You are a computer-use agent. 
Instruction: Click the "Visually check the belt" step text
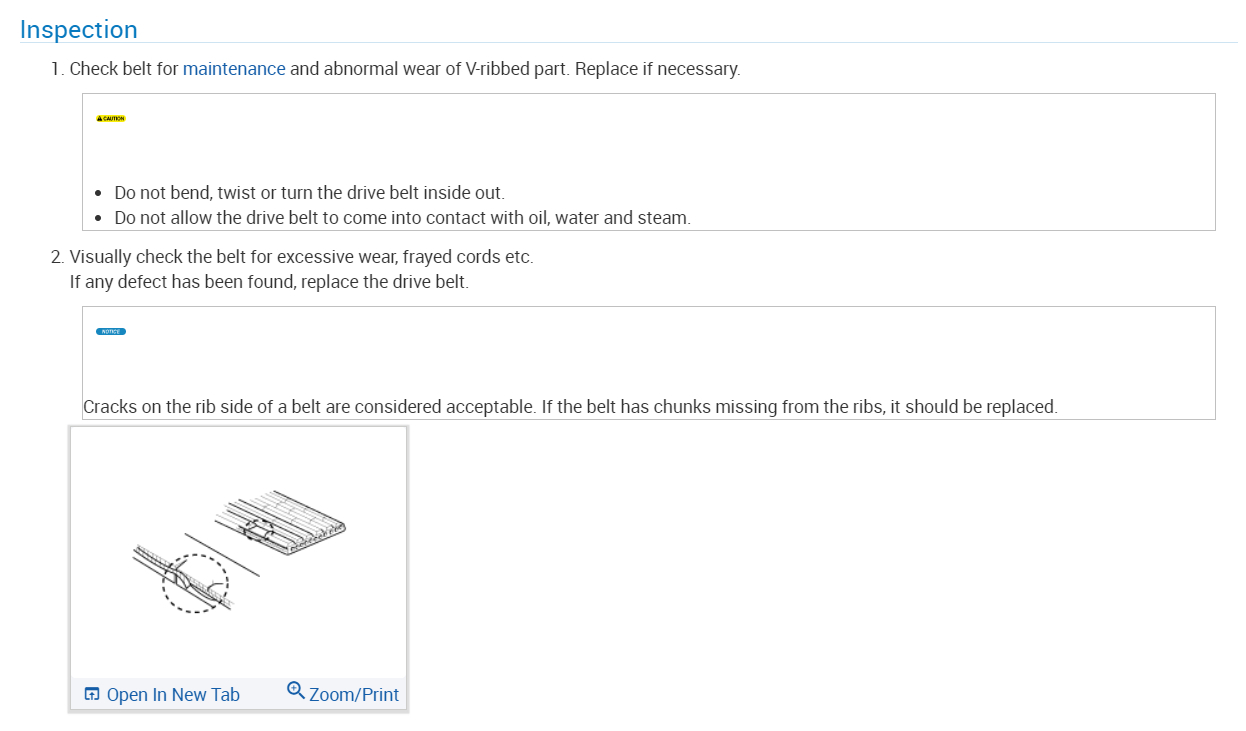coord(301,256)
